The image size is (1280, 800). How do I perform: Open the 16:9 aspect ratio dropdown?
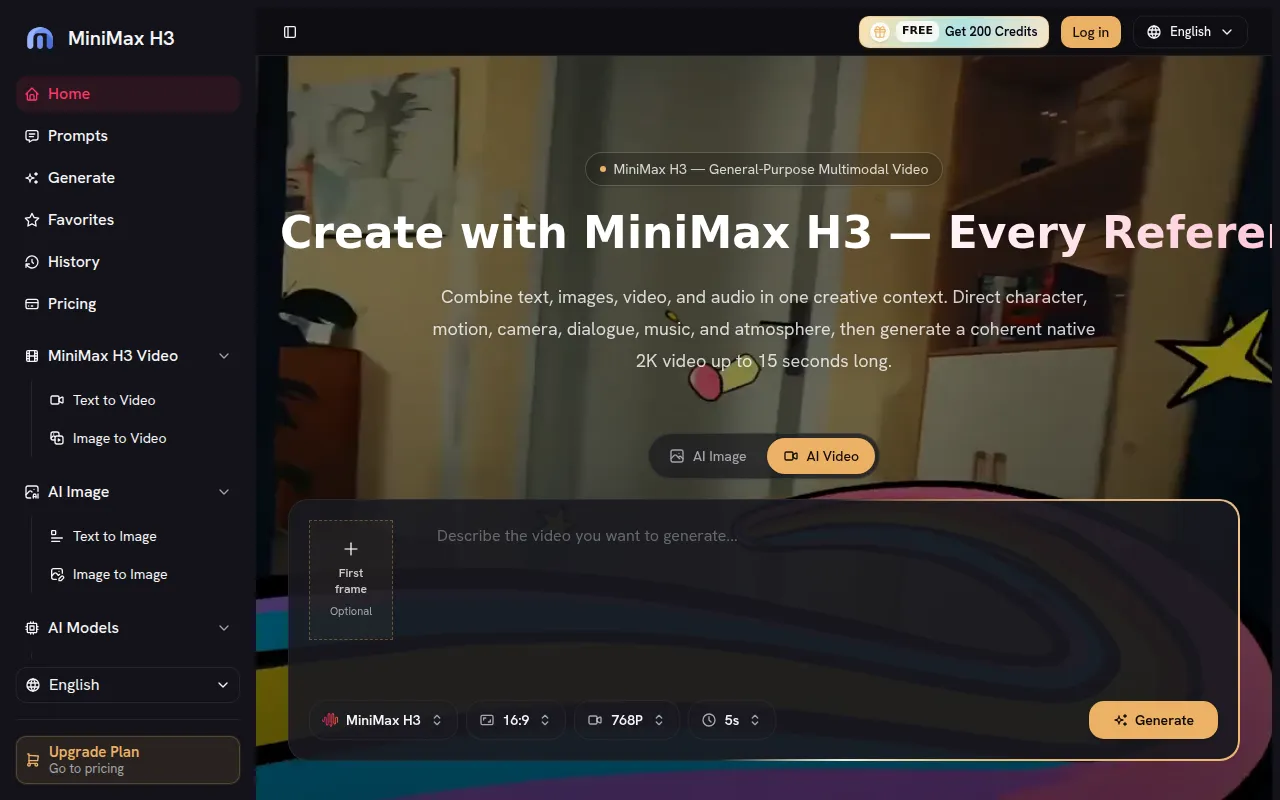coord(516,720)
